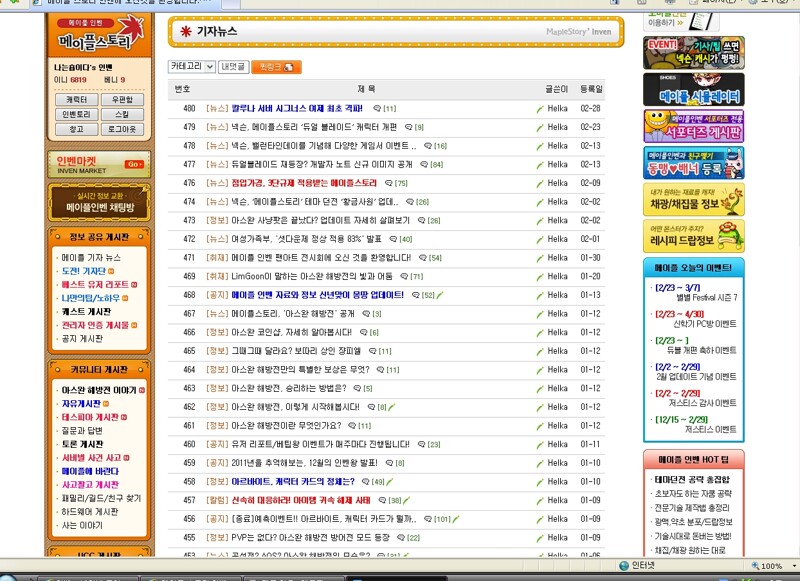
Task: Open article 476 titled 점입가경, 3단규제
Action: [304, 183]
